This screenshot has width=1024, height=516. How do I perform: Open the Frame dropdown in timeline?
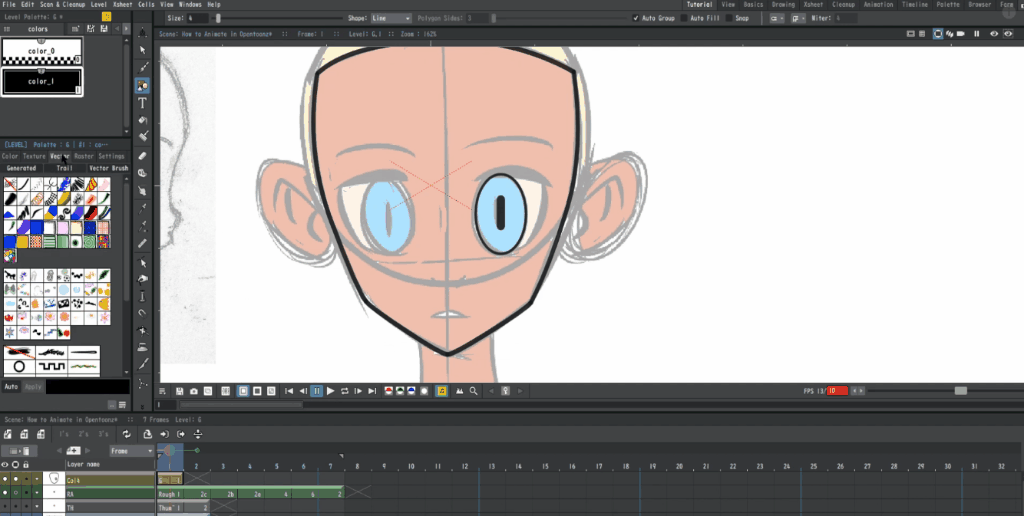(131, 451)
